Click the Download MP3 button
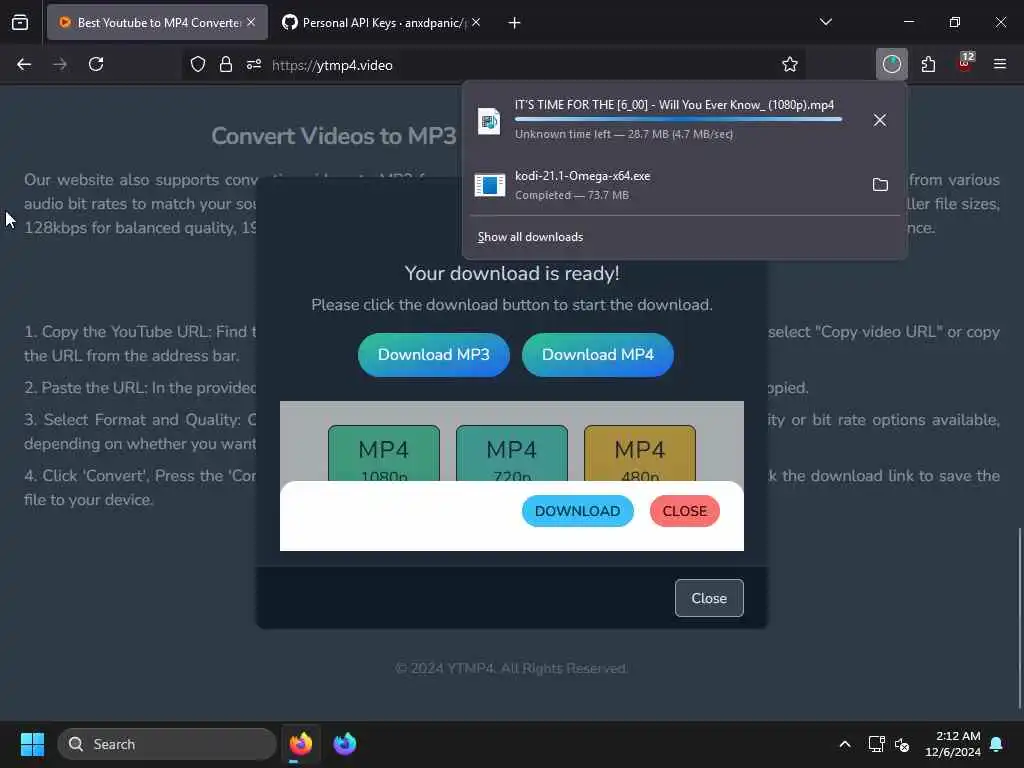The width and height of the screenshot is (1024, 768). tap(434, 355)
